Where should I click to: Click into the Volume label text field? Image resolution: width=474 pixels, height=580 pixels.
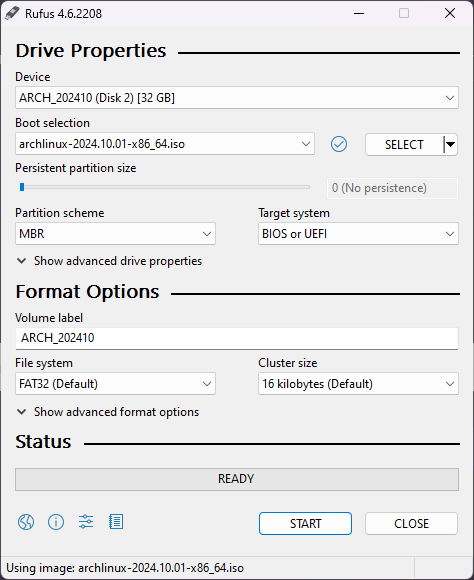pyautogui.click(x=237, y=338)
